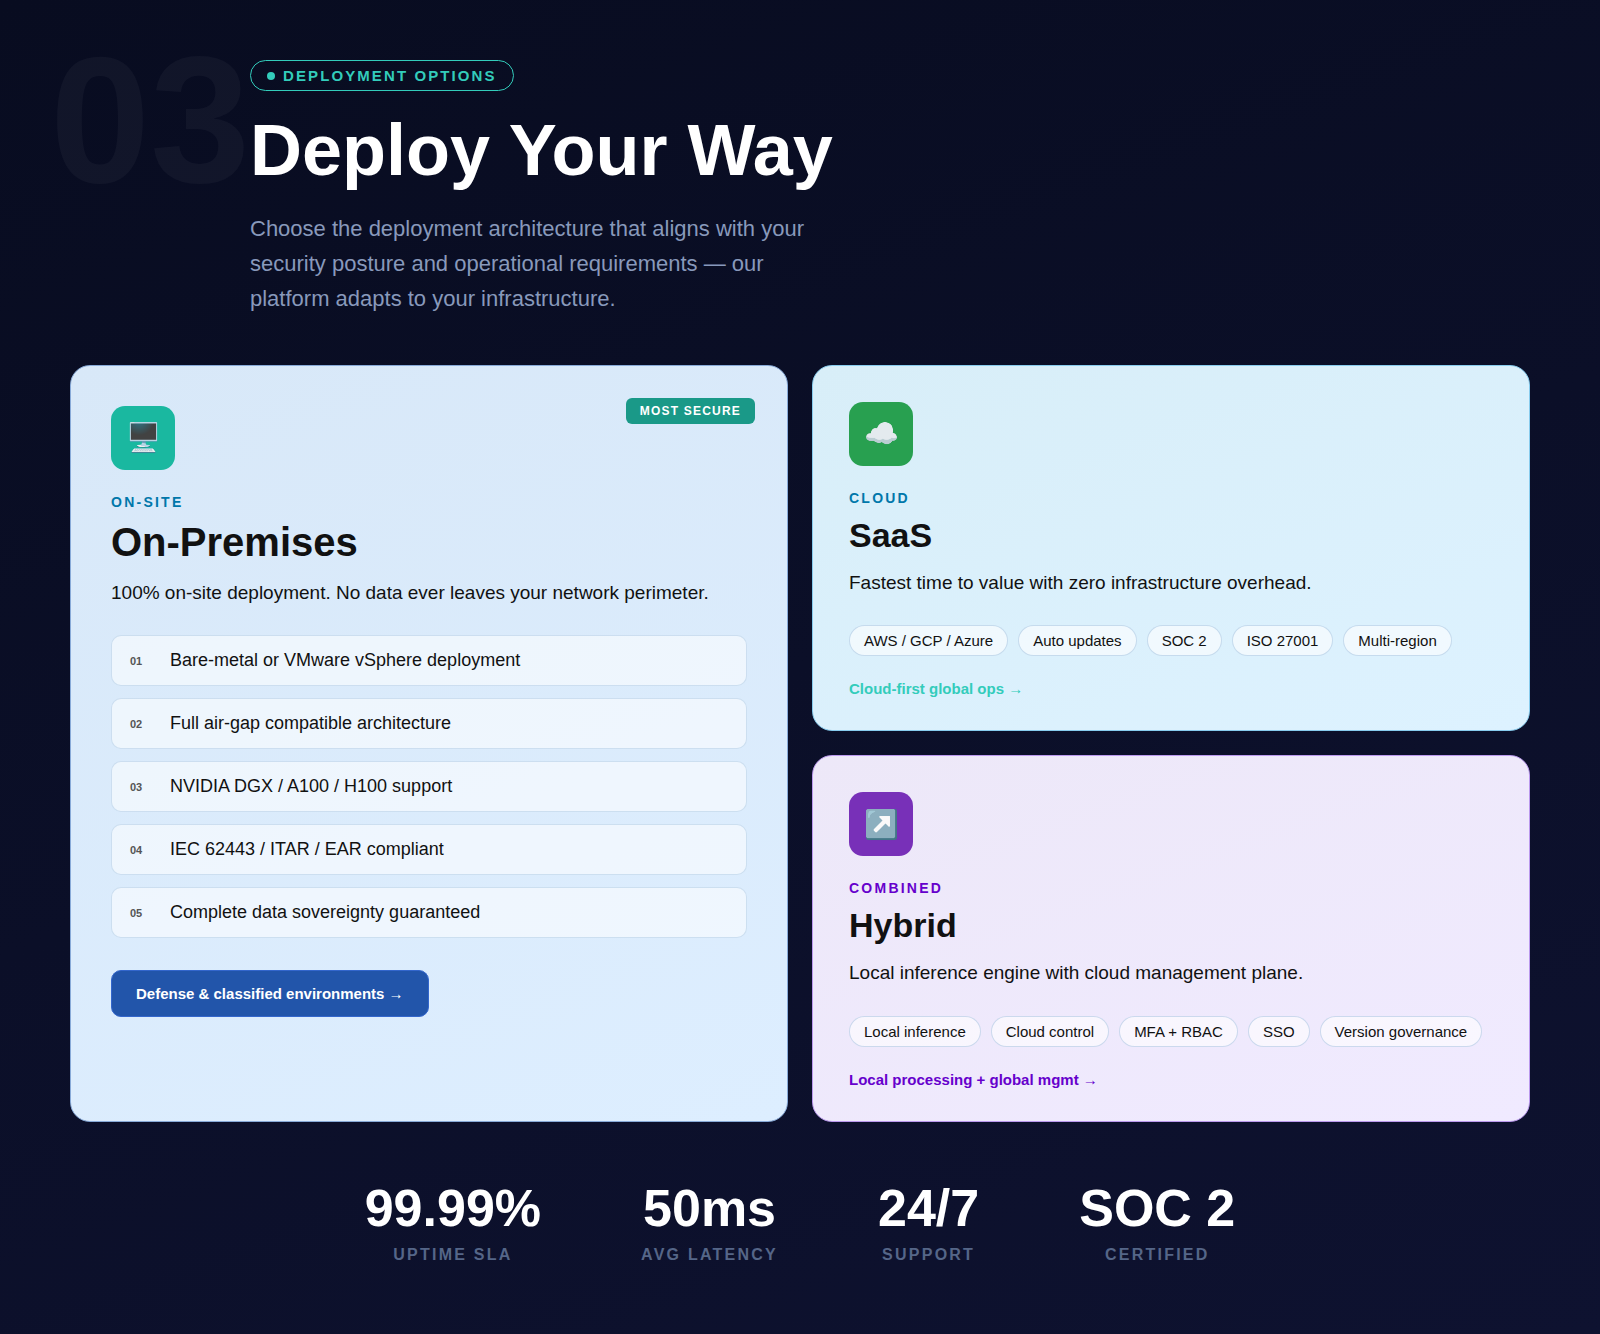Image resolution: width=1600 pixels, height=1334 pixels.
Task: Click the AWS / GCP / Azure tag
Action: (x=928, y=641)
